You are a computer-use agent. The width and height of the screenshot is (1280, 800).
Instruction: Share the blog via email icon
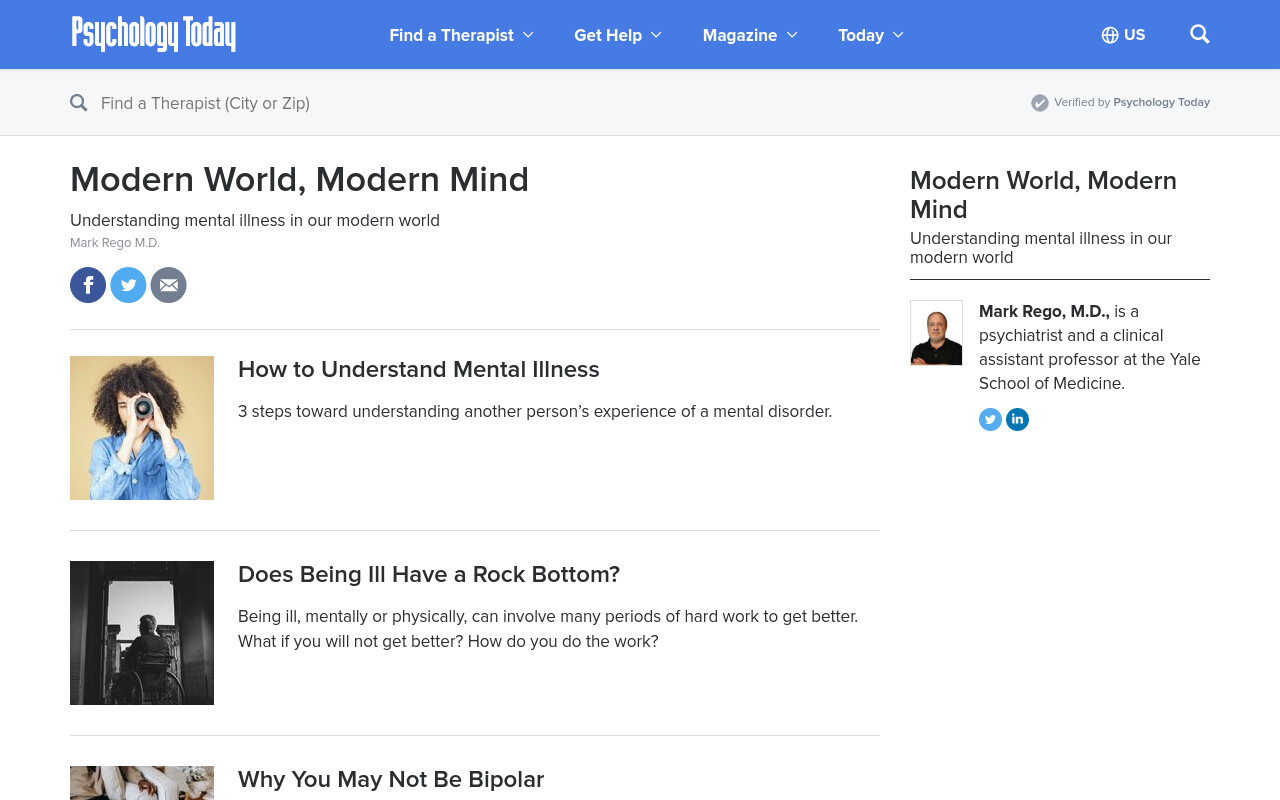[169, 285]
